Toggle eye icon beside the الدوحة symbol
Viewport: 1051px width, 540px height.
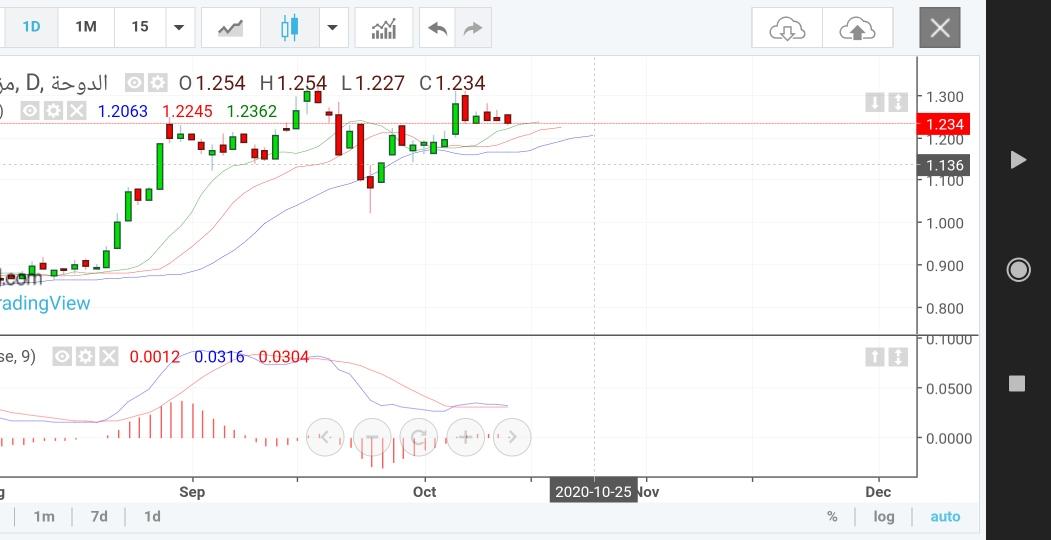[x=135, y=83]
